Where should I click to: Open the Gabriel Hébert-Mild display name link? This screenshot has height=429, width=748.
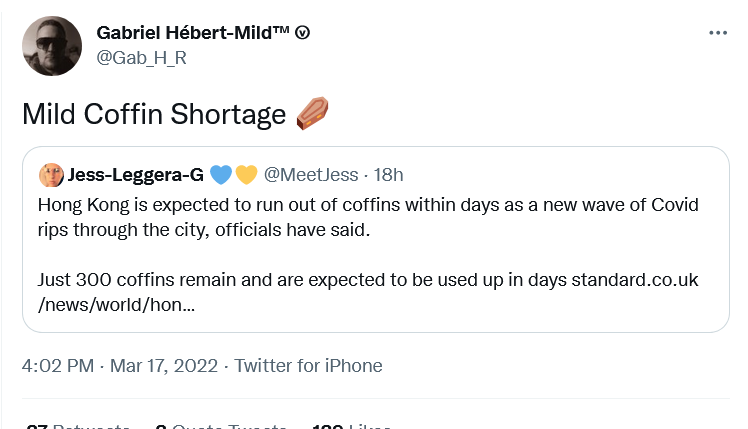click(193, 33)
